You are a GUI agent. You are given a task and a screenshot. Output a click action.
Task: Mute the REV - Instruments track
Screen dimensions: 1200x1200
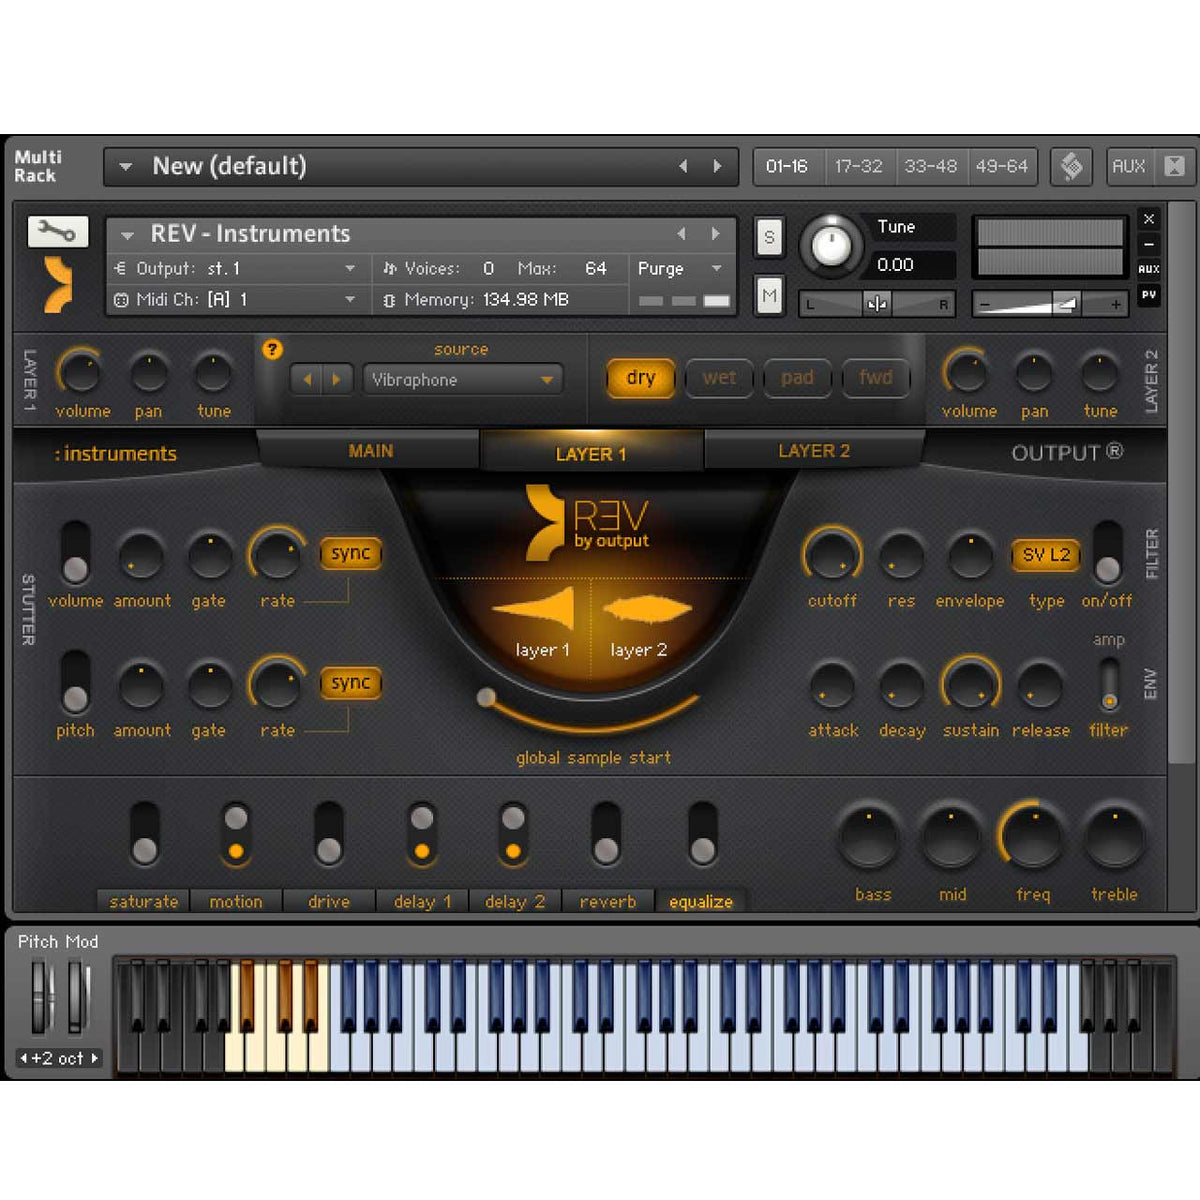769,295
